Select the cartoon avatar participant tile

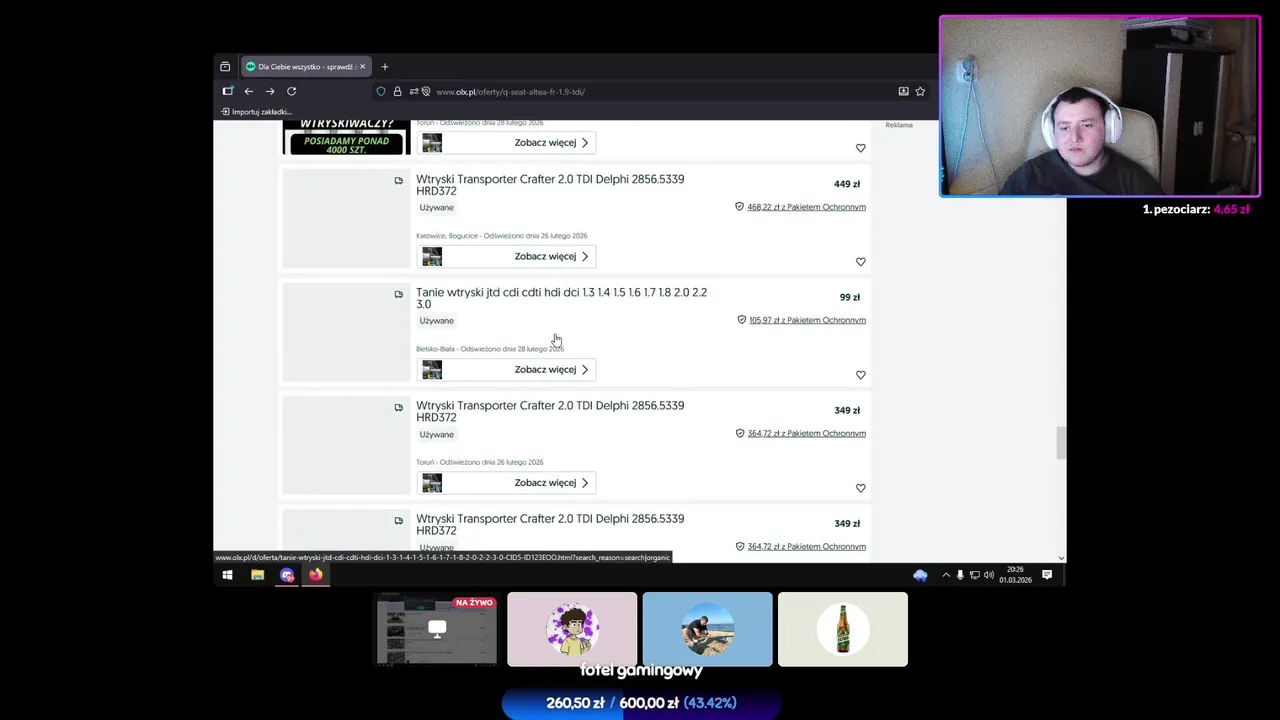coord(572,629)
